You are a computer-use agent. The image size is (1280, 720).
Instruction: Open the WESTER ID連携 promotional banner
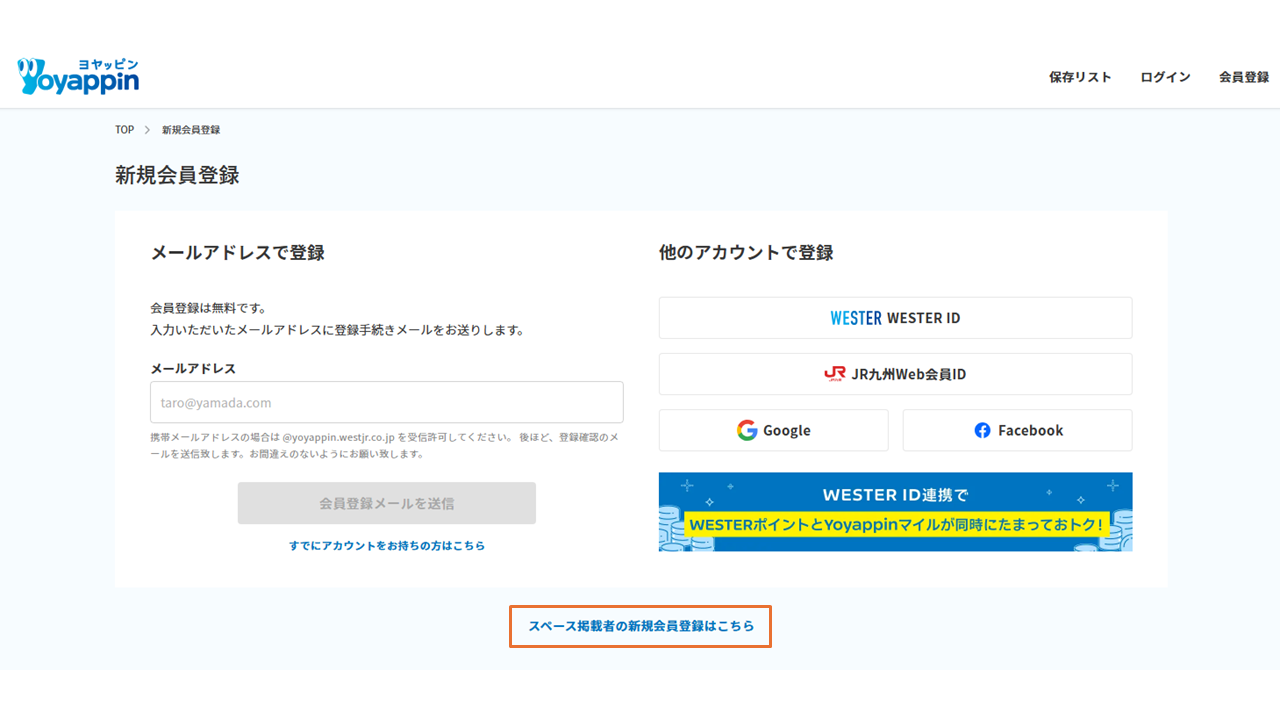click(895, 512)
